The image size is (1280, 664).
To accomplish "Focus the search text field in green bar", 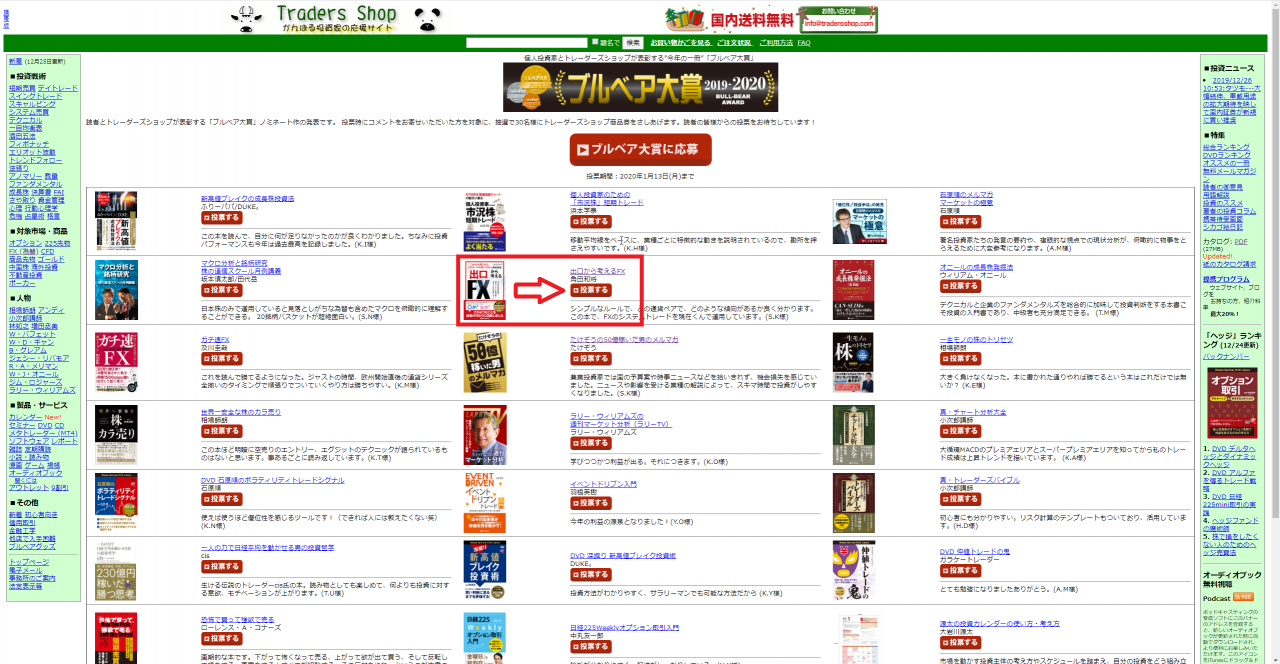I will point(526,43).
